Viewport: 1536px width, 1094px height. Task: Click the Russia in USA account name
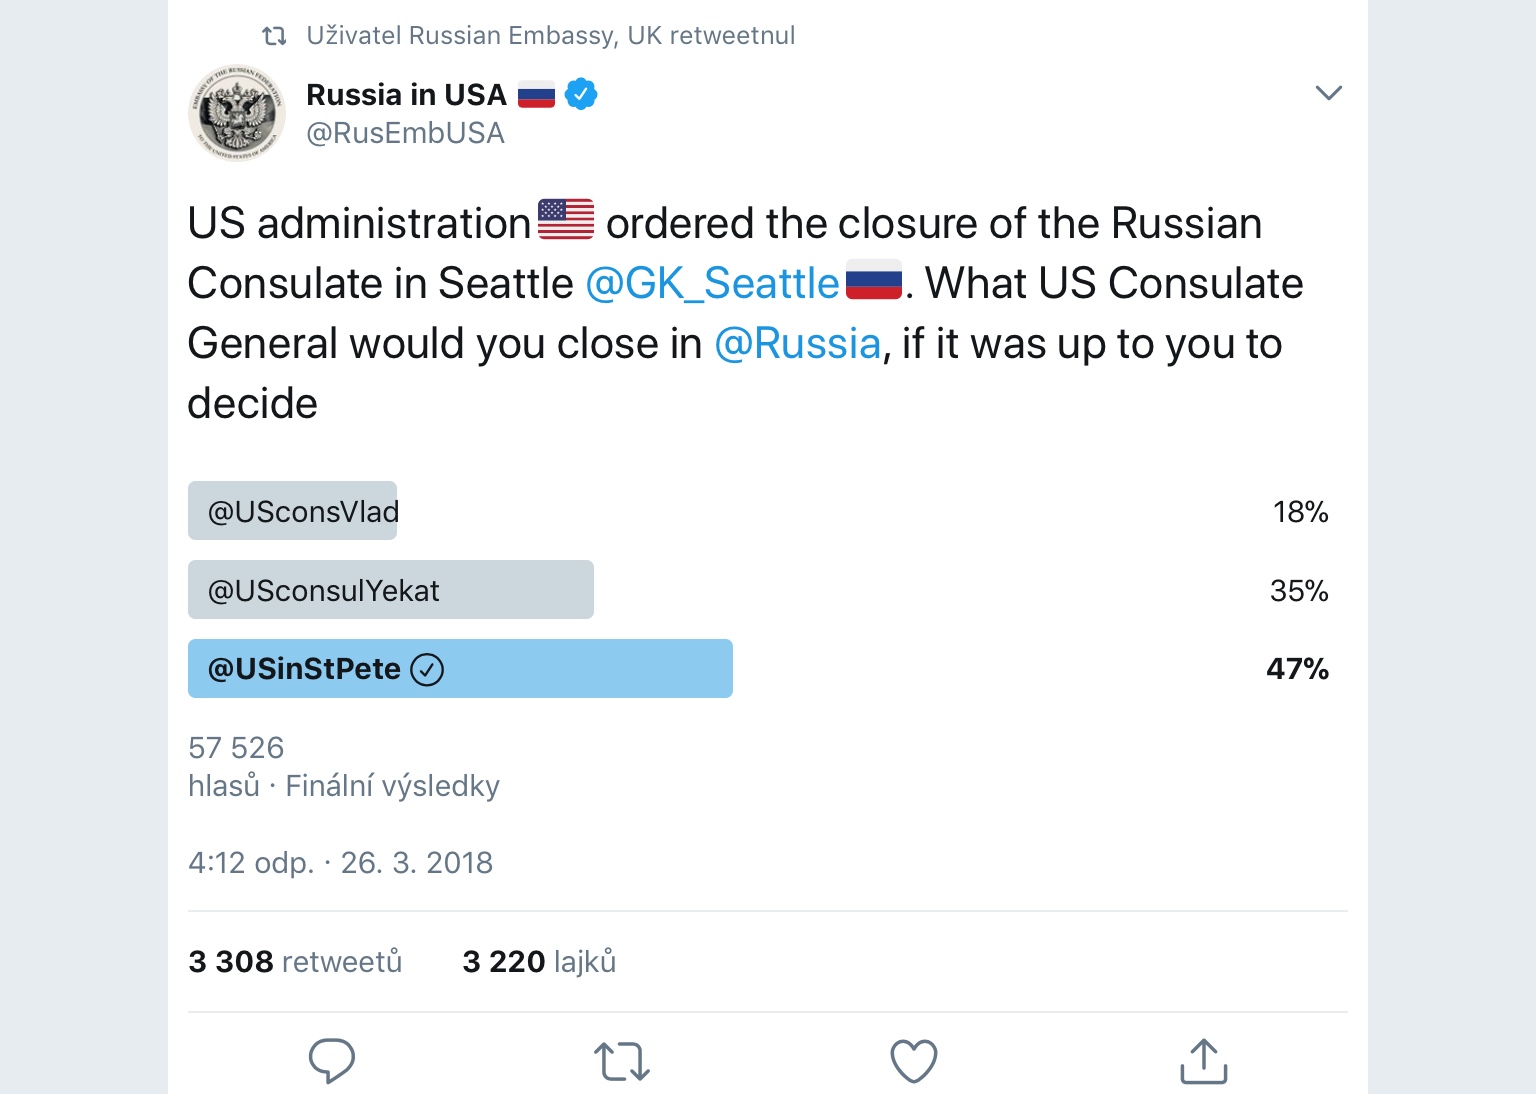pyautogui.click(x=406, y=94)
